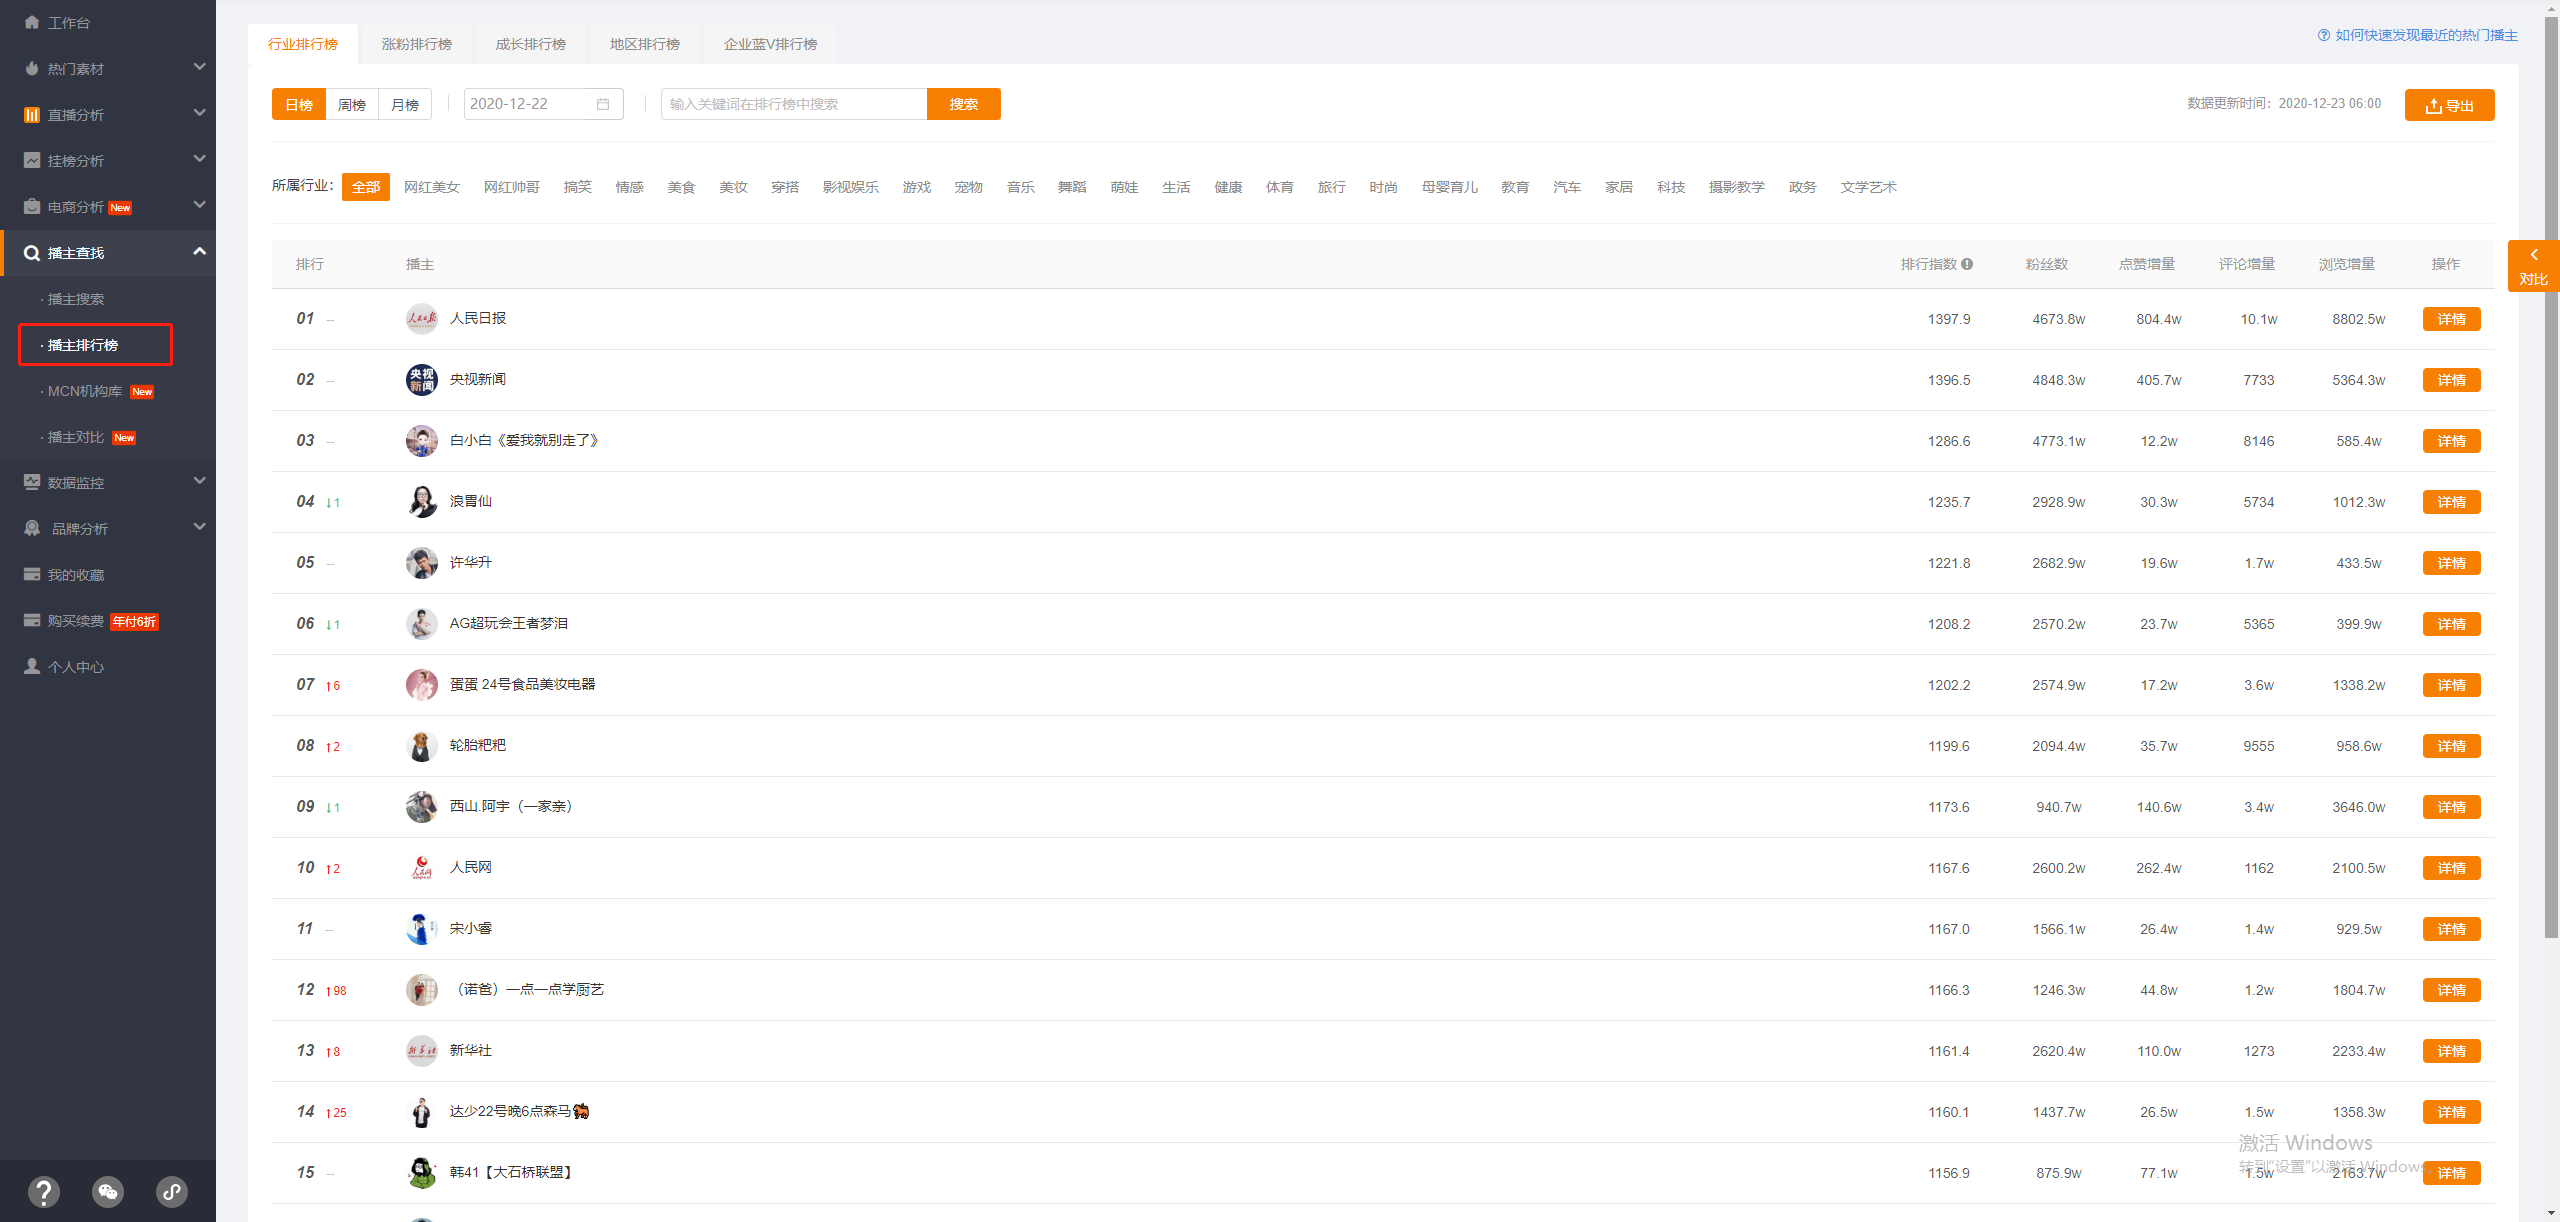Filter by 游戏 industry
Image resolution: width=2560 pixels, height=1222 pixels.
[x=916, y=187]
